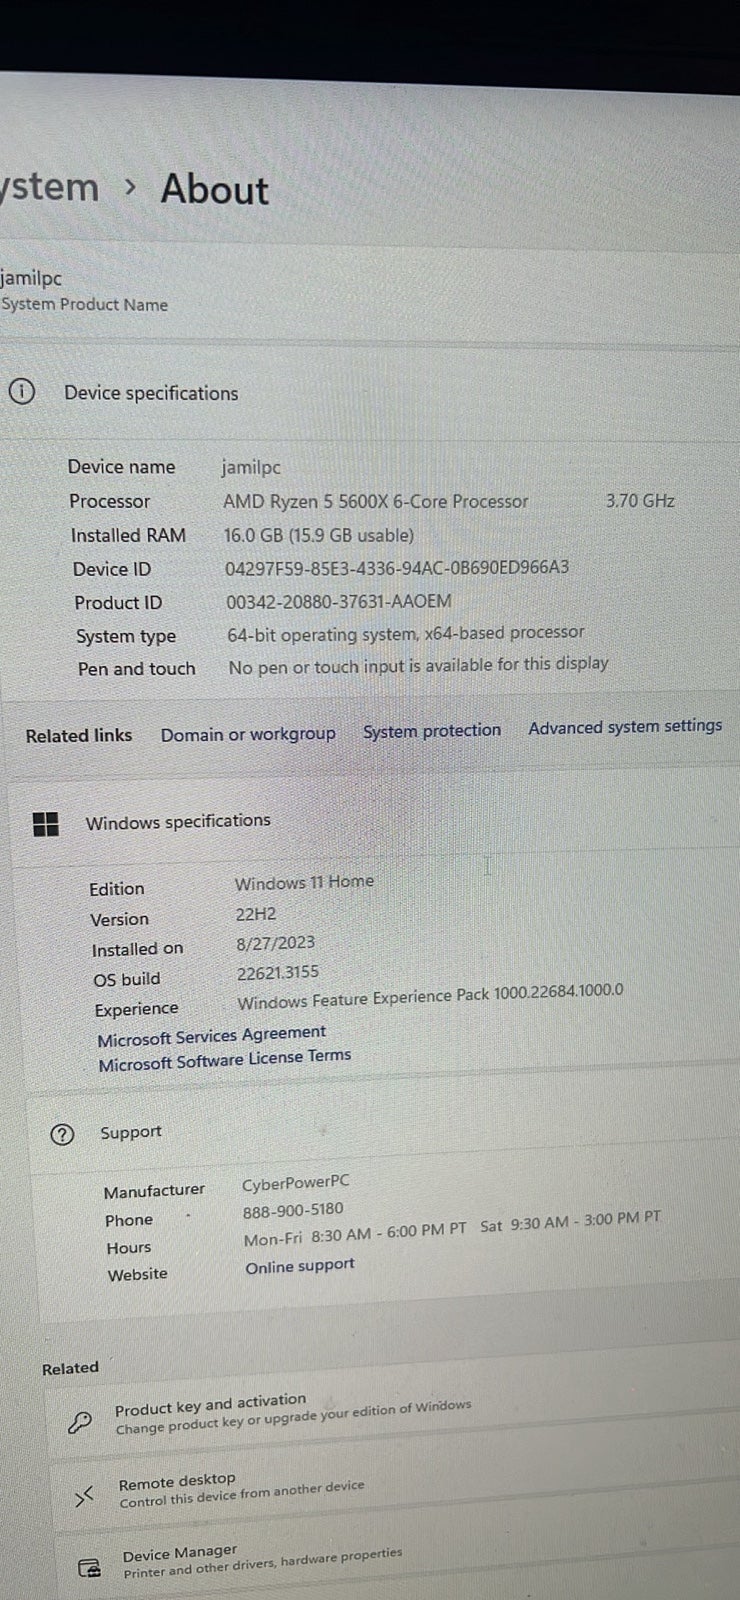
Task: Click the Device specifications info icon
Action: click(21, 391)
